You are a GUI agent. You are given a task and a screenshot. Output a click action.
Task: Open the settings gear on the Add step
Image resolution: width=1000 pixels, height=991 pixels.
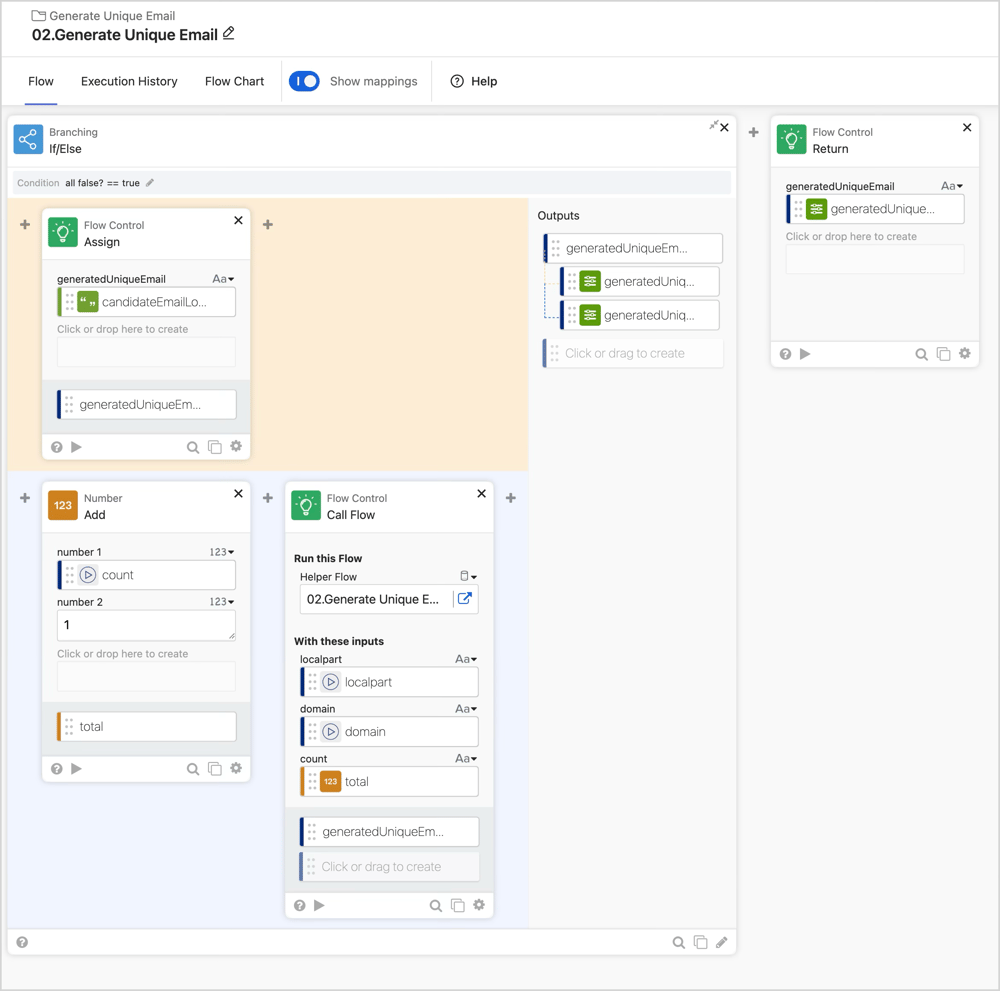(236, 768)
